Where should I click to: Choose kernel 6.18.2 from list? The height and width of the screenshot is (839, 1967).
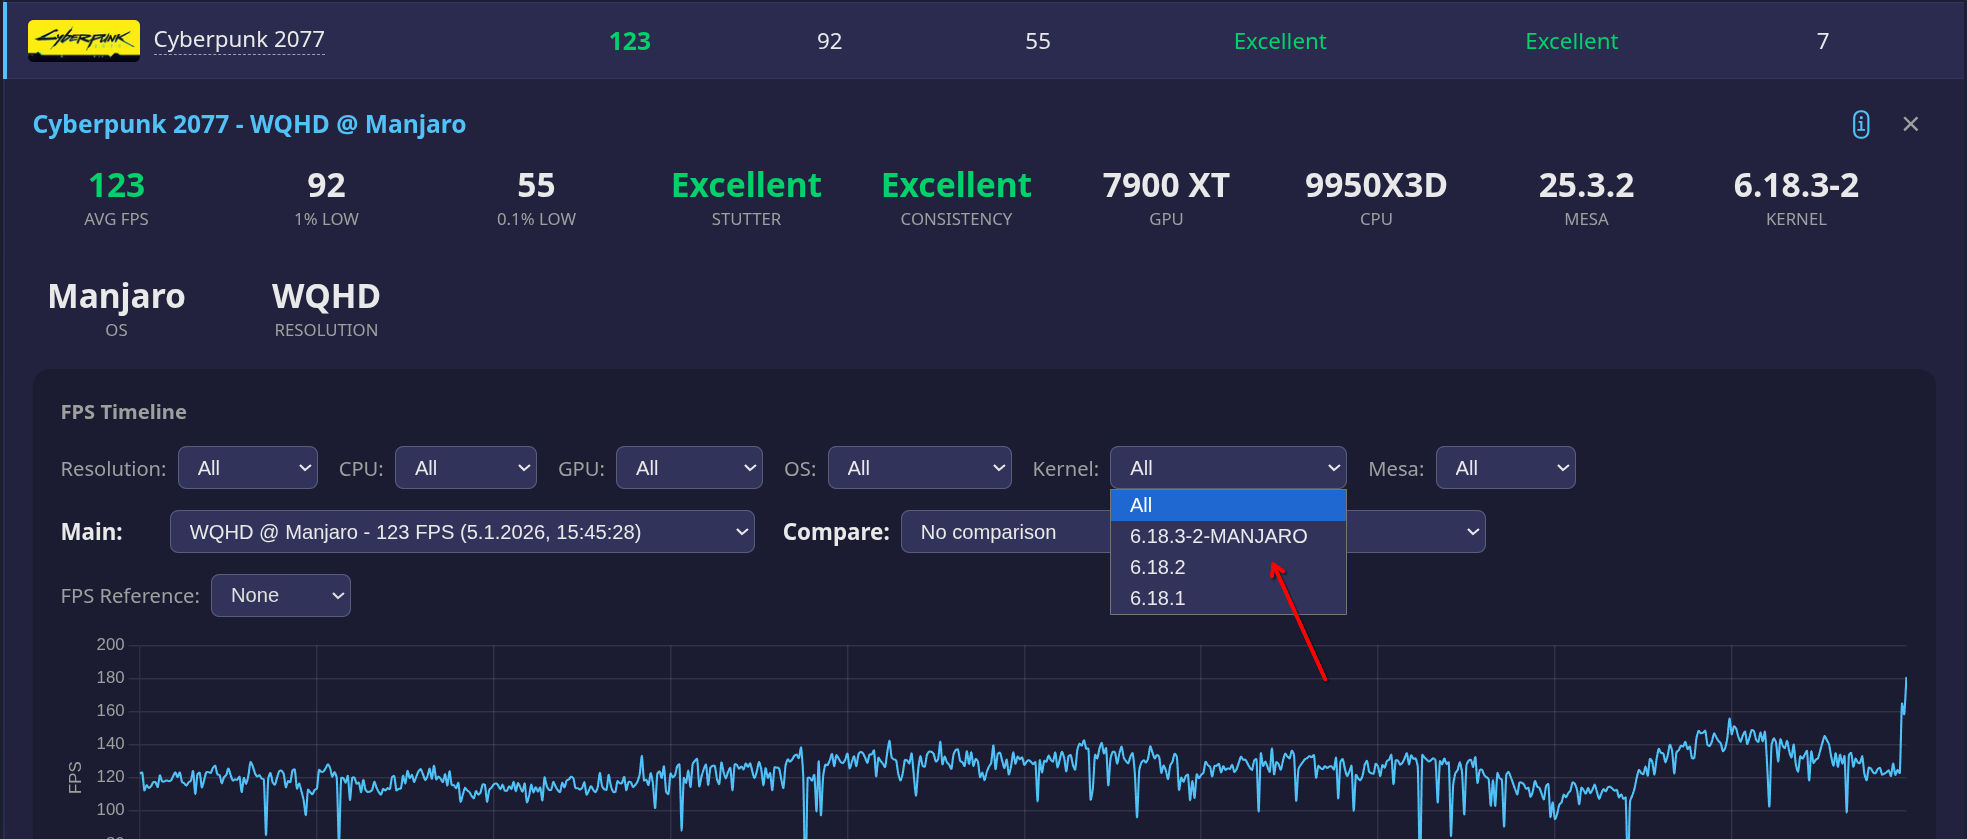(1228, 567)
